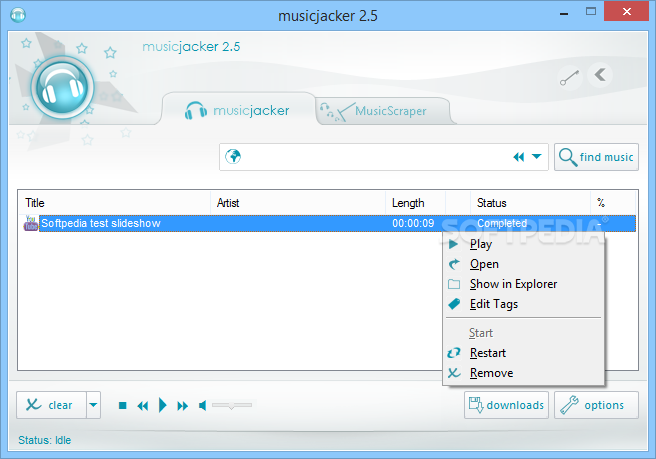Click the 00:00:09 length cell
The image size is (656, 459).
click(x=413, y=223)
